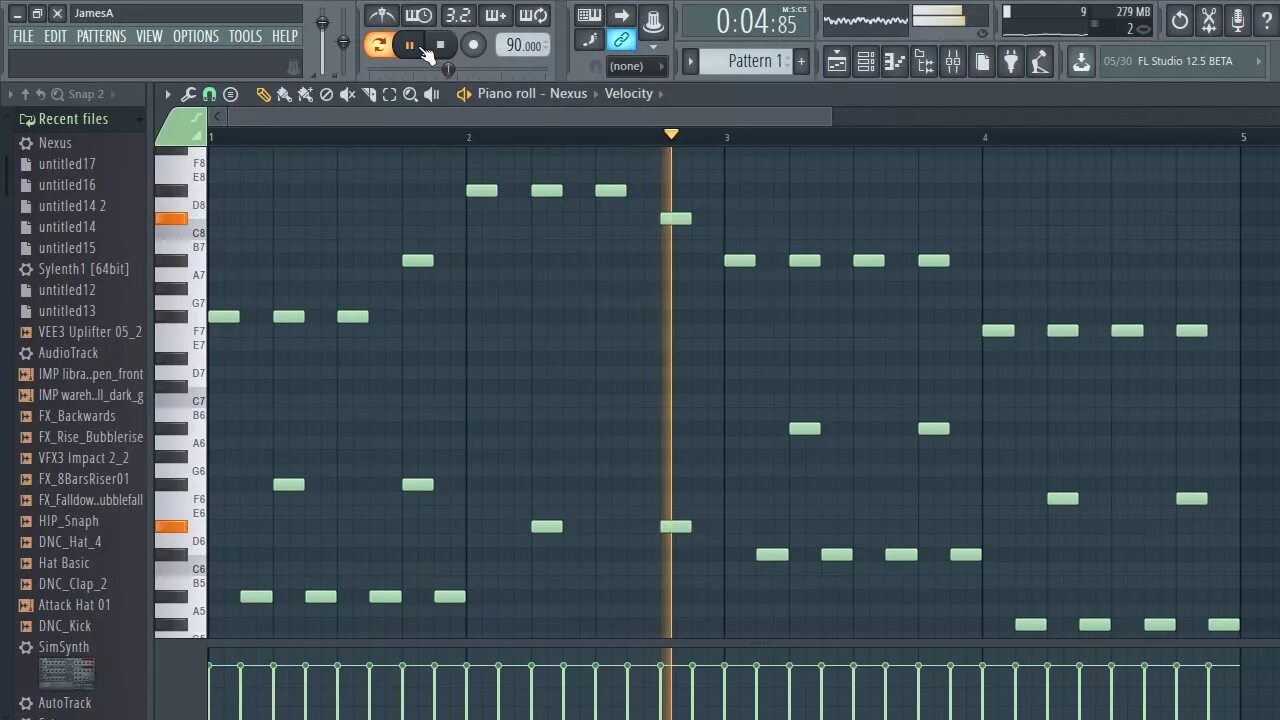1280x720 pixels.
Task: Open the help question mark icon
Action: pyautogui.click(x=1266, y=20)
